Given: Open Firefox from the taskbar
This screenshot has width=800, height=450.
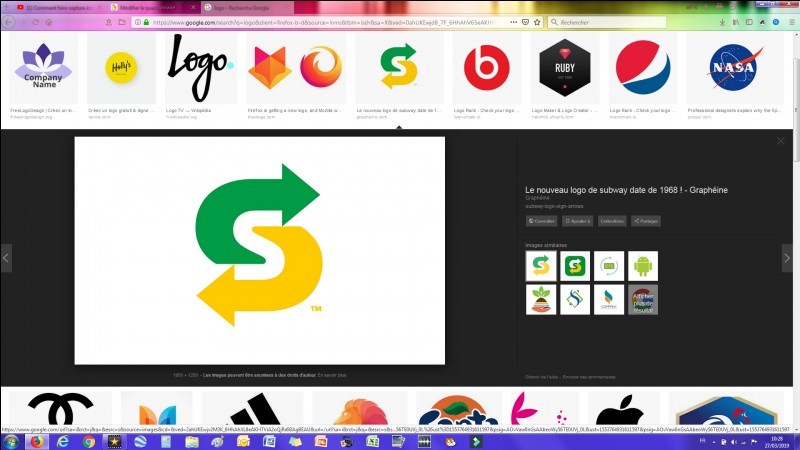Looking at the screenshot, I should pyautogui.click(x=36, y=442).
